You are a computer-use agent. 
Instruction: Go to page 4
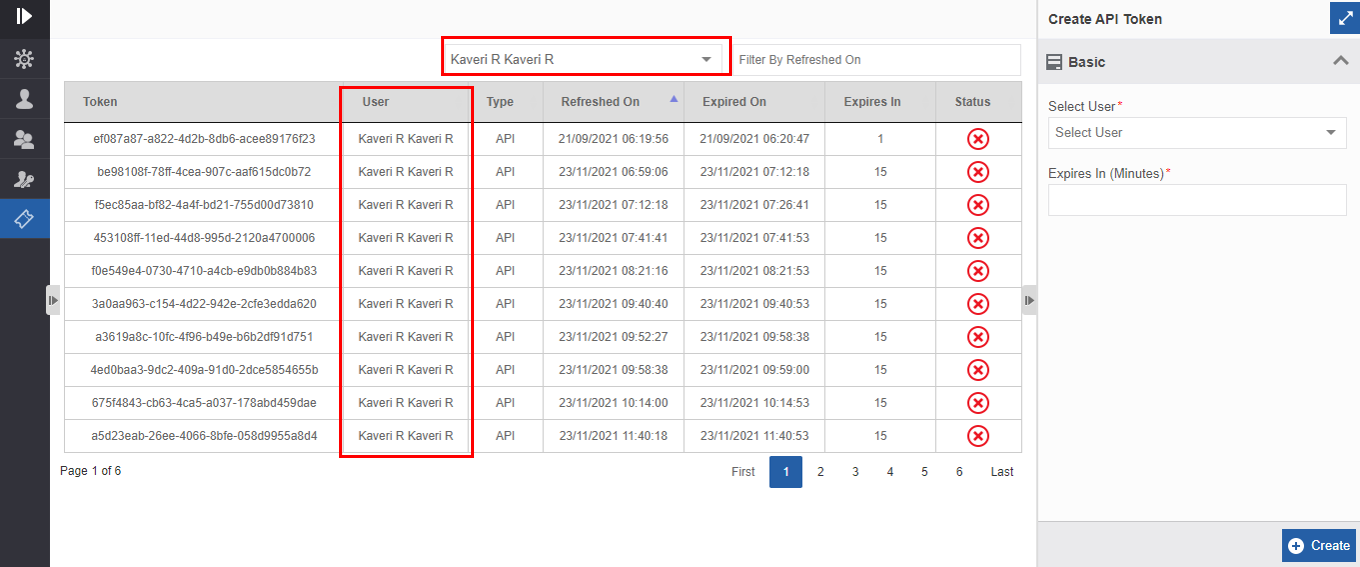click(x=890, y=472)
